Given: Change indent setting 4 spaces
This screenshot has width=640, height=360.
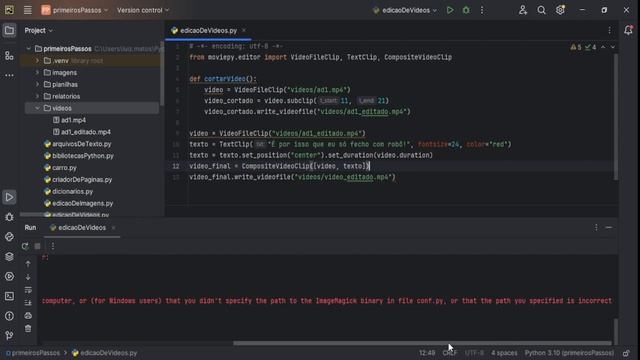Looking at the screenshot, I should pos(504,353).
